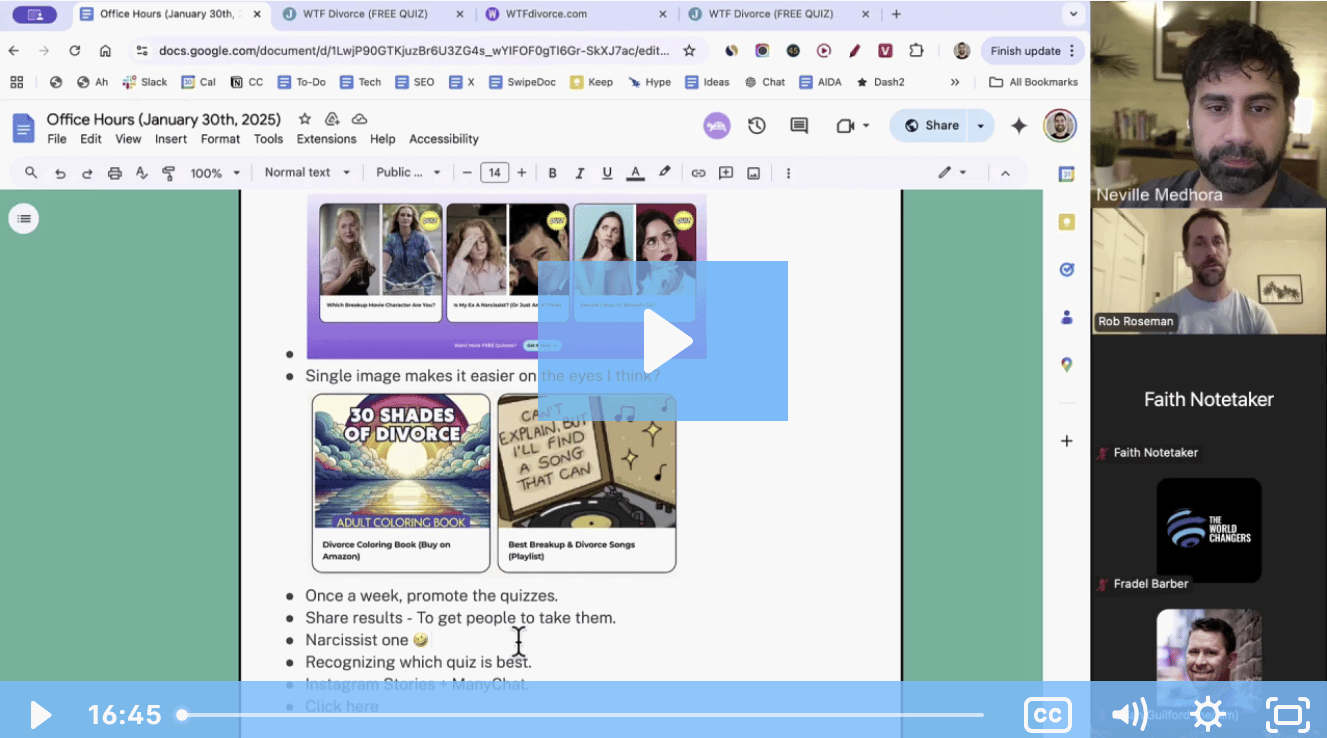The width and height of the screenshot is (1327, 738).
Task: Click the underline formatting icon
Action: click(x=606, y=173)
